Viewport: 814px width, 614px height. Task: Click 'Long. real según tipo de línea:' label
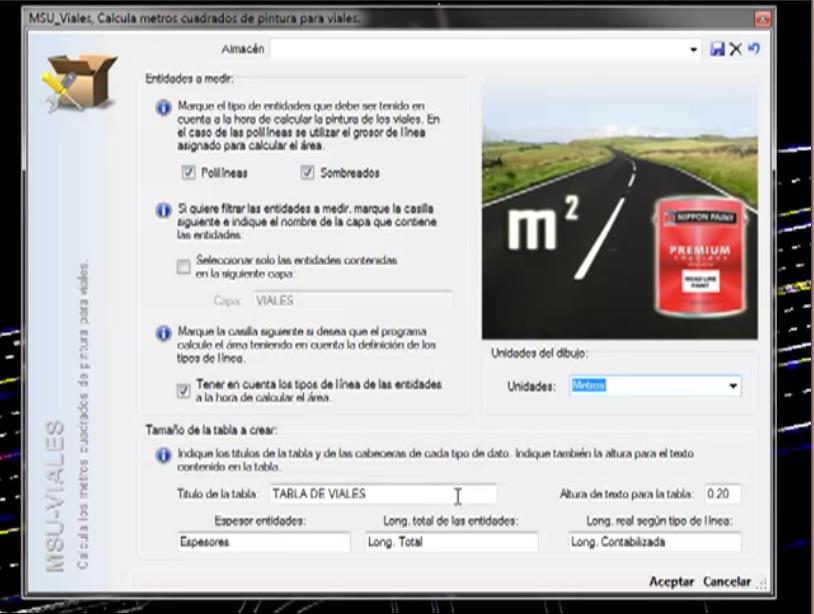pos(659,521)
